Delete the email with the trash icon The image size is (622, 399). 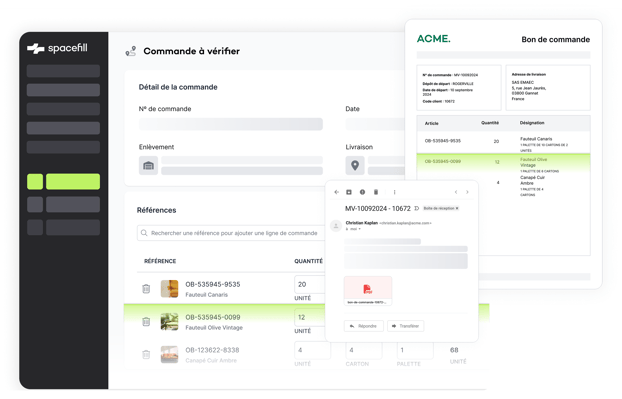376,192
